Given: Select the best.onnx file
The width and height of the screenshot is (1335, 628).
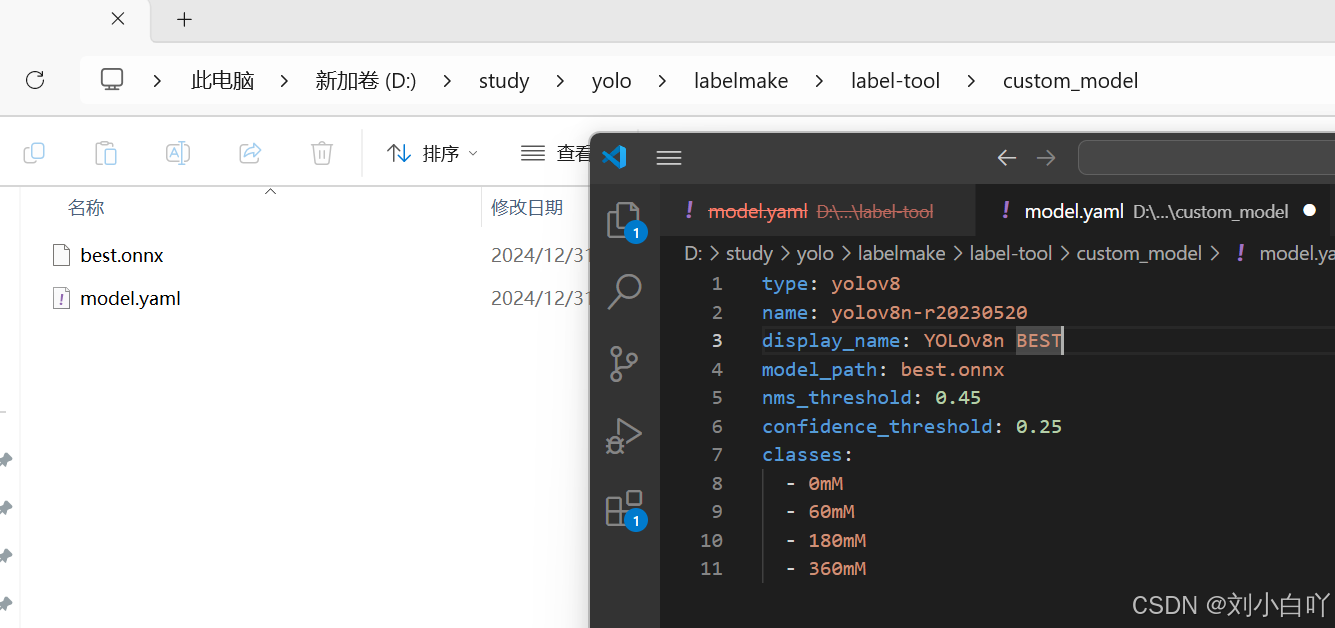Looking at the screenshot, I should pyautogui.click(x=122, y=255).
